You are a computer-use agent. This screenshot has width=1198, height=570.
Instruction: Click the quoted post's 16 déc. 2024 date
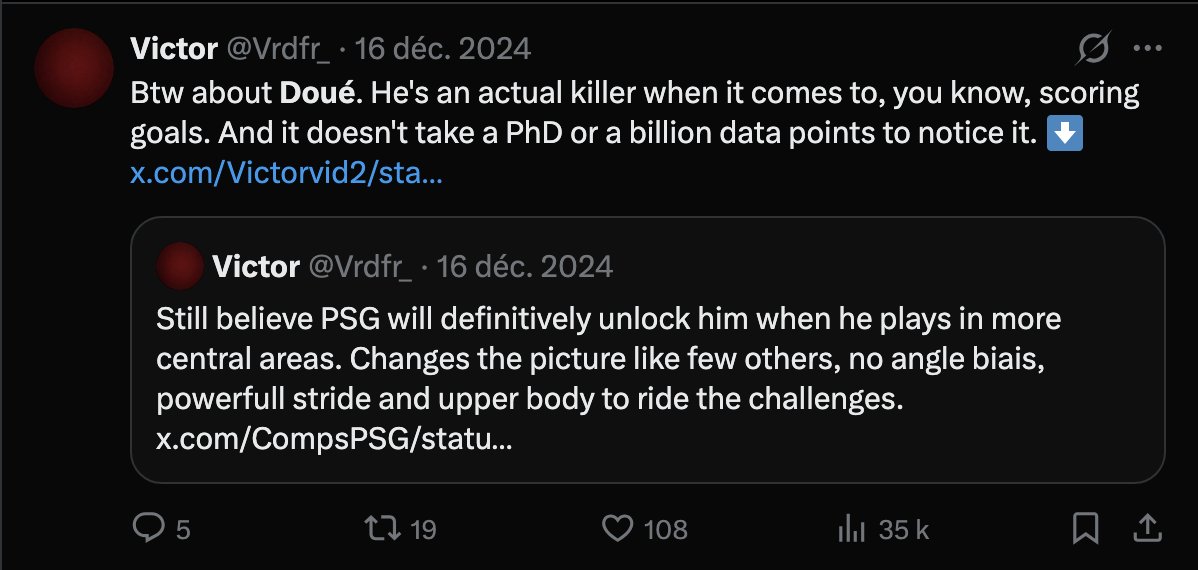pyautogui.click(x=525, y=266)
